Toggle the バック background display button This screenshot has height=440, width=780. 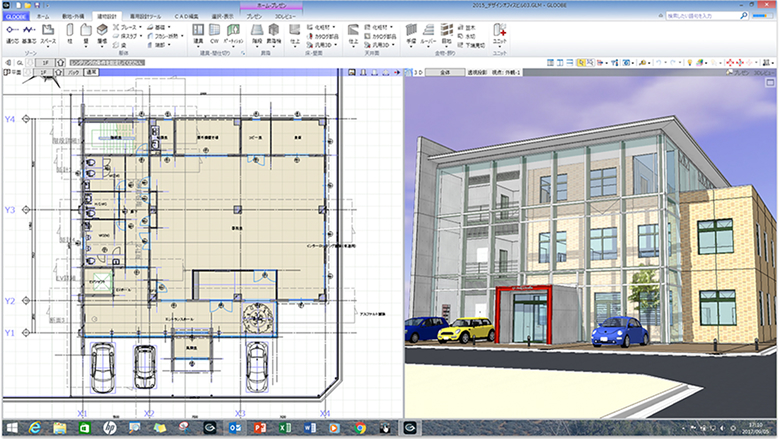coord(73,73)
